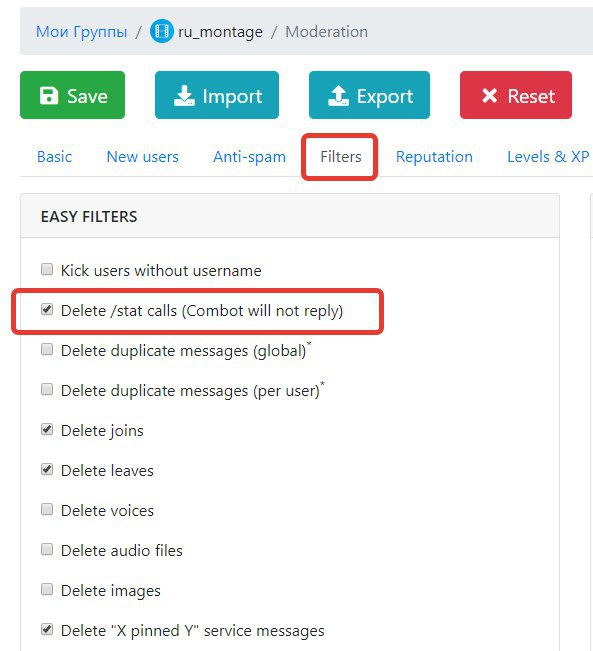Uncheck Delete /stat calls checkbox
Image resolution: width=593 pixels, height=651 pixels.
(47, 309)
